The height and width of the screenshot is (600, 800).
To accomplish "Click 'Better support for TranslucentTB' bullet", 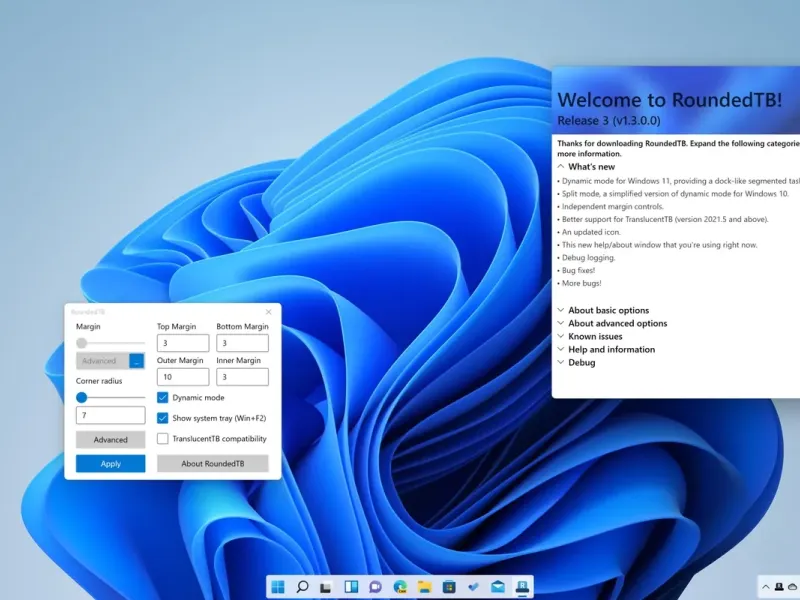I will [x=665, y=219].
